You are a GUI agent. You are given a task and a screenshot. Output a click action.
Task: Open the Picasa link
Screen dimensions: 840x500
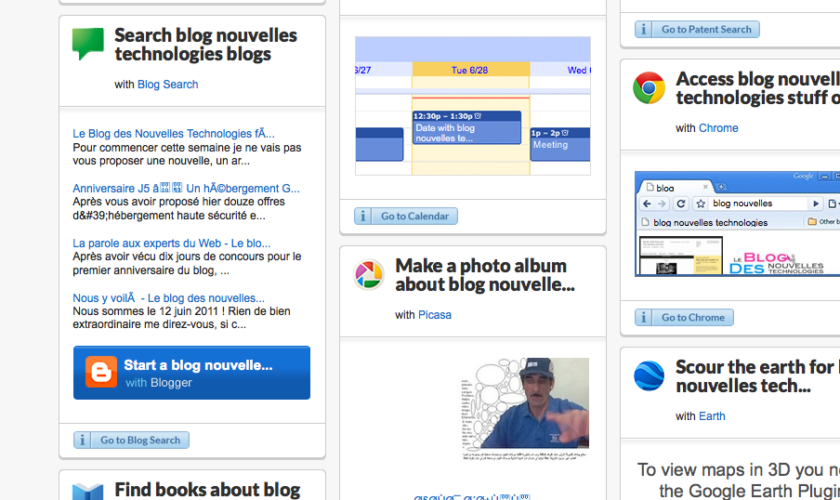[434, 315]
